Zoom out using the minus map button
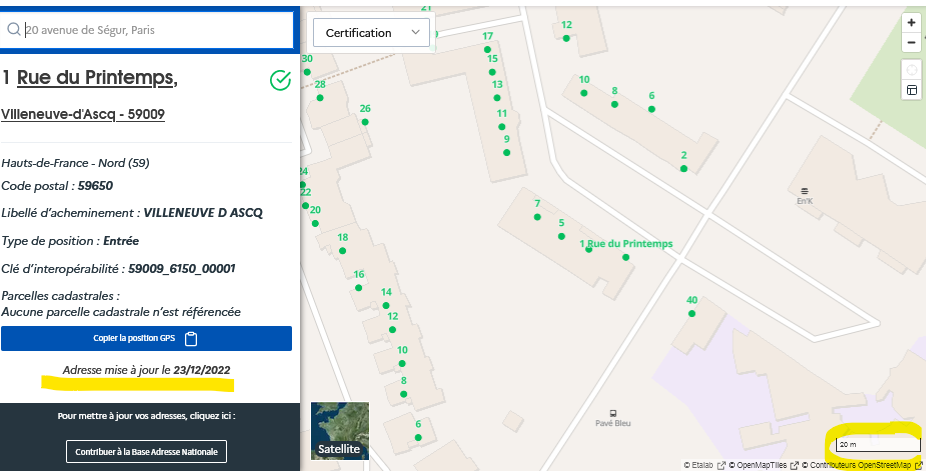Viewport: 926px width, 473px height. click(911, 43)
